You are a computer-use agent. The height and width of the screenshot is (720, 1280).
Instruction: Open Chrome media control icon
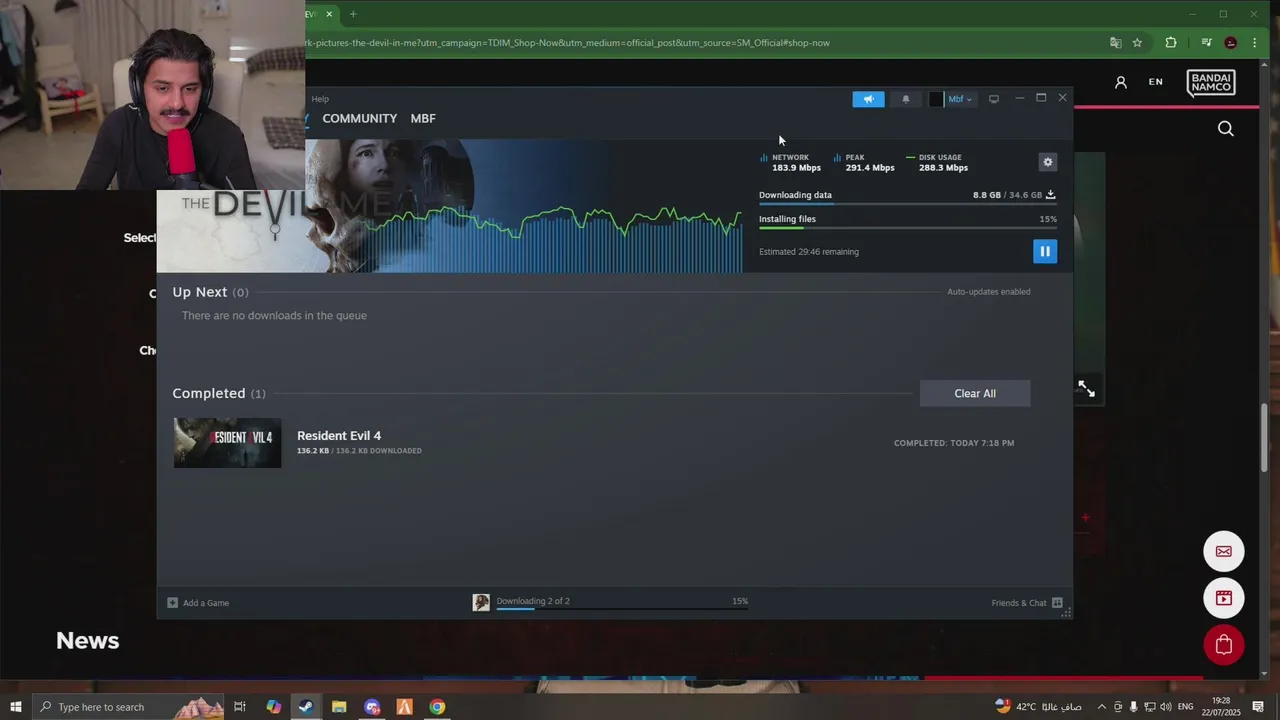(x=1207, y=43)
